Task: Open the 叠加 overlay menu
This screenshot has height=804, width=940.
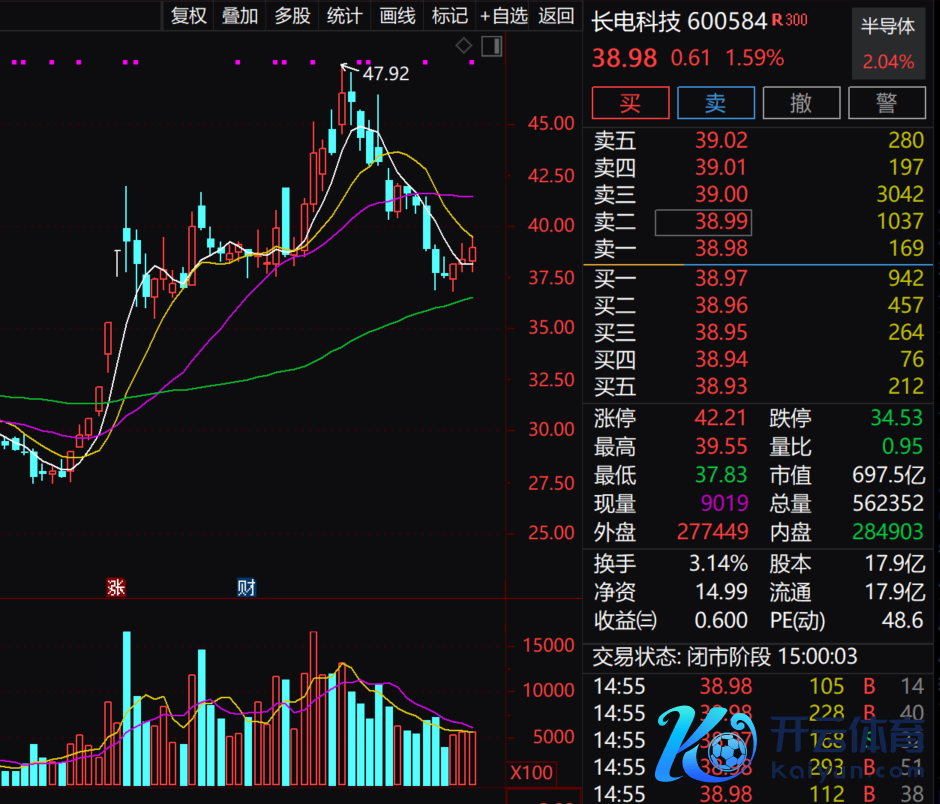Action: point(240,15)
